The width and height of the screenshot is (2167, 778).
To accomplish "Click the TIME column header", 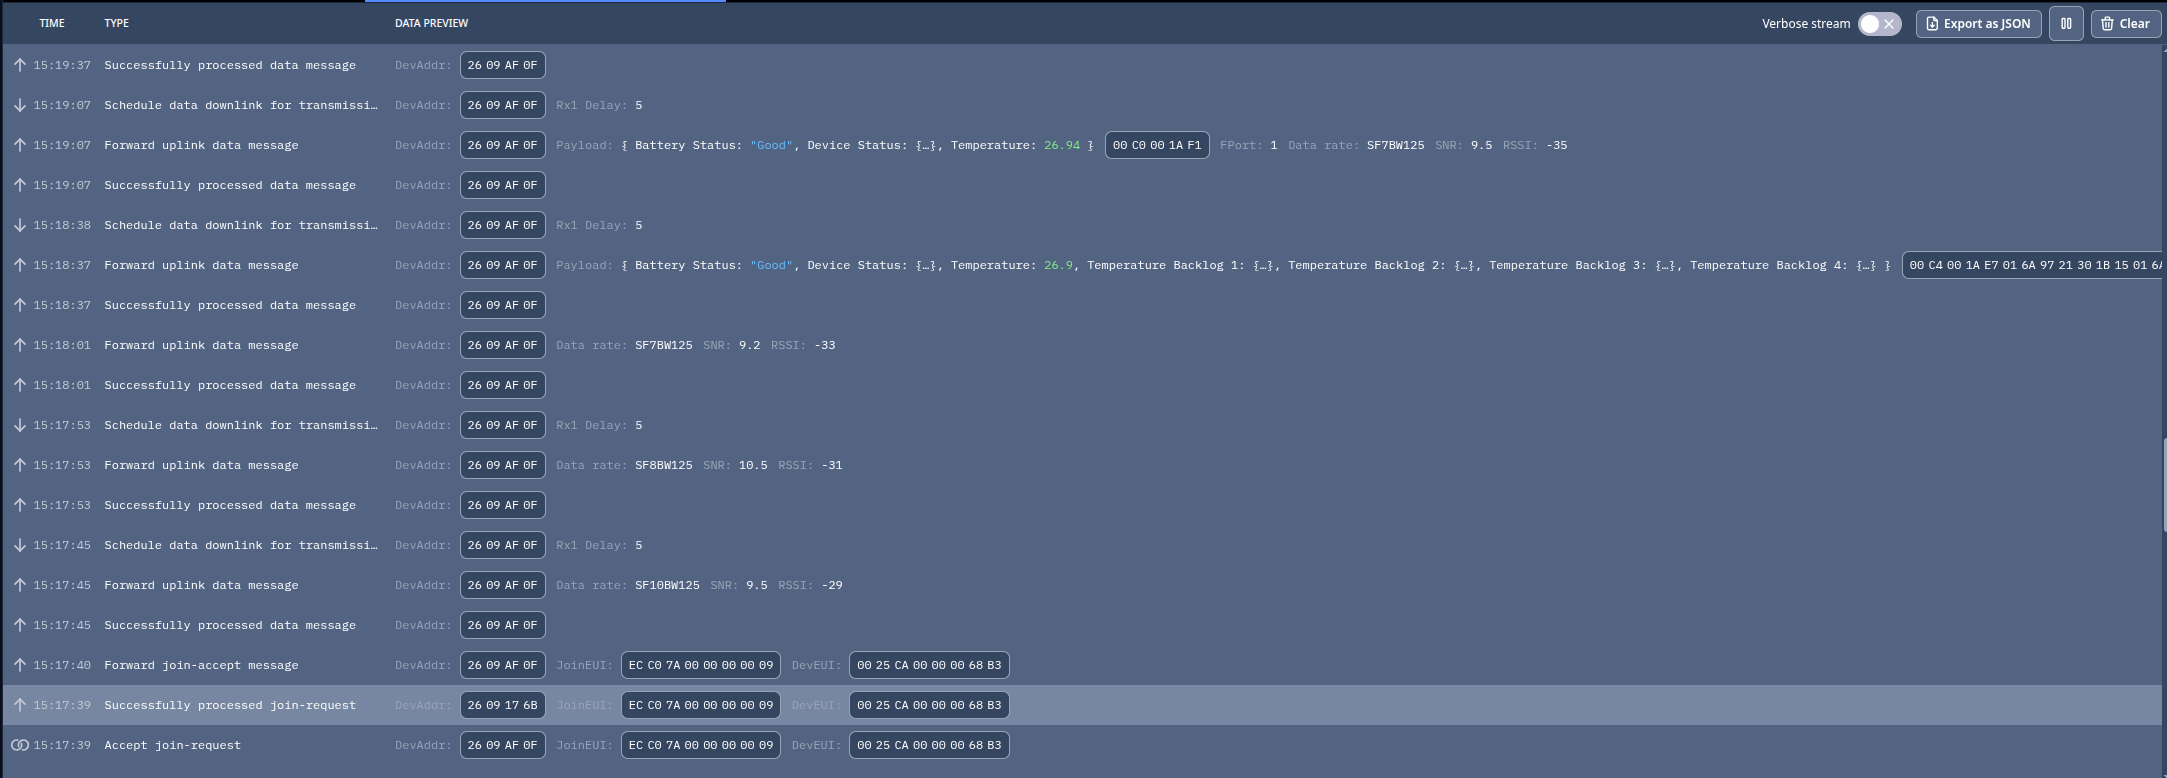I will click(52, 23).
